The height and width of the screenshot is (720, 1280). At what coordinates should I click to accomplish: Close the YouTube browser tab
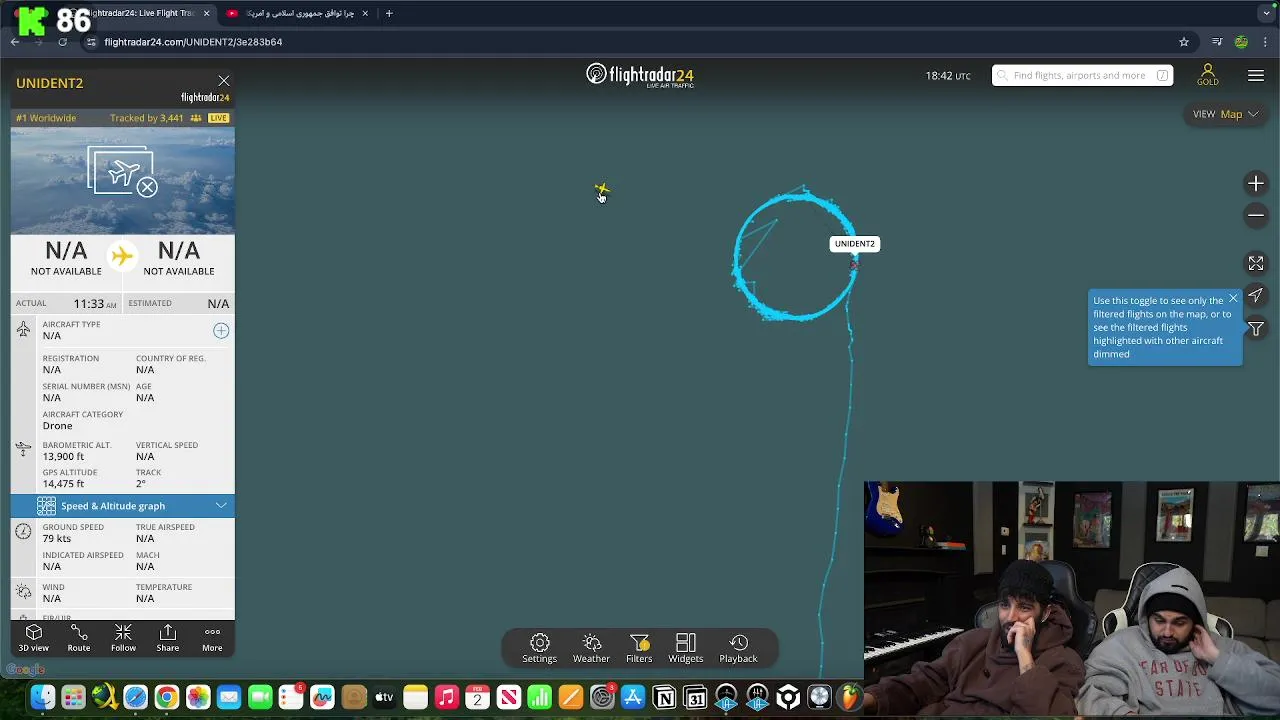pos(365,14)
